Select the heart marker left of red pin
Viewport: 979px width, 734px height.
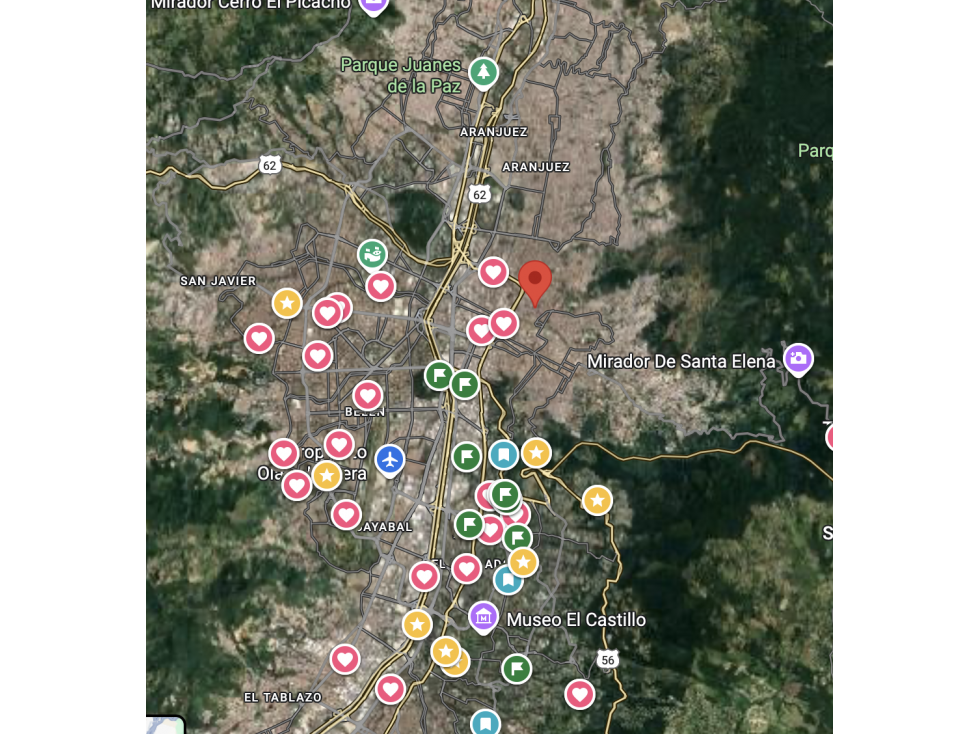[493, 272]
